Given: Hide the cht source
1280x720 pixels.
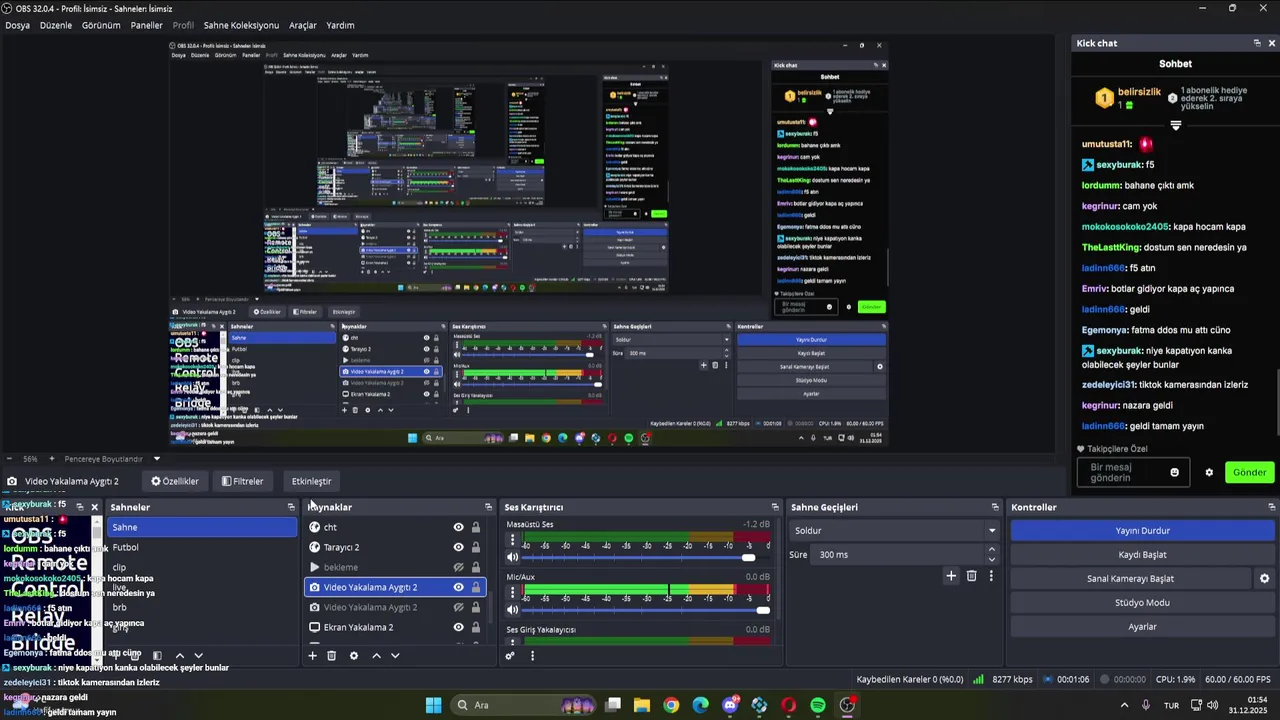Looking at the screenshot, I should coord(458,527).
